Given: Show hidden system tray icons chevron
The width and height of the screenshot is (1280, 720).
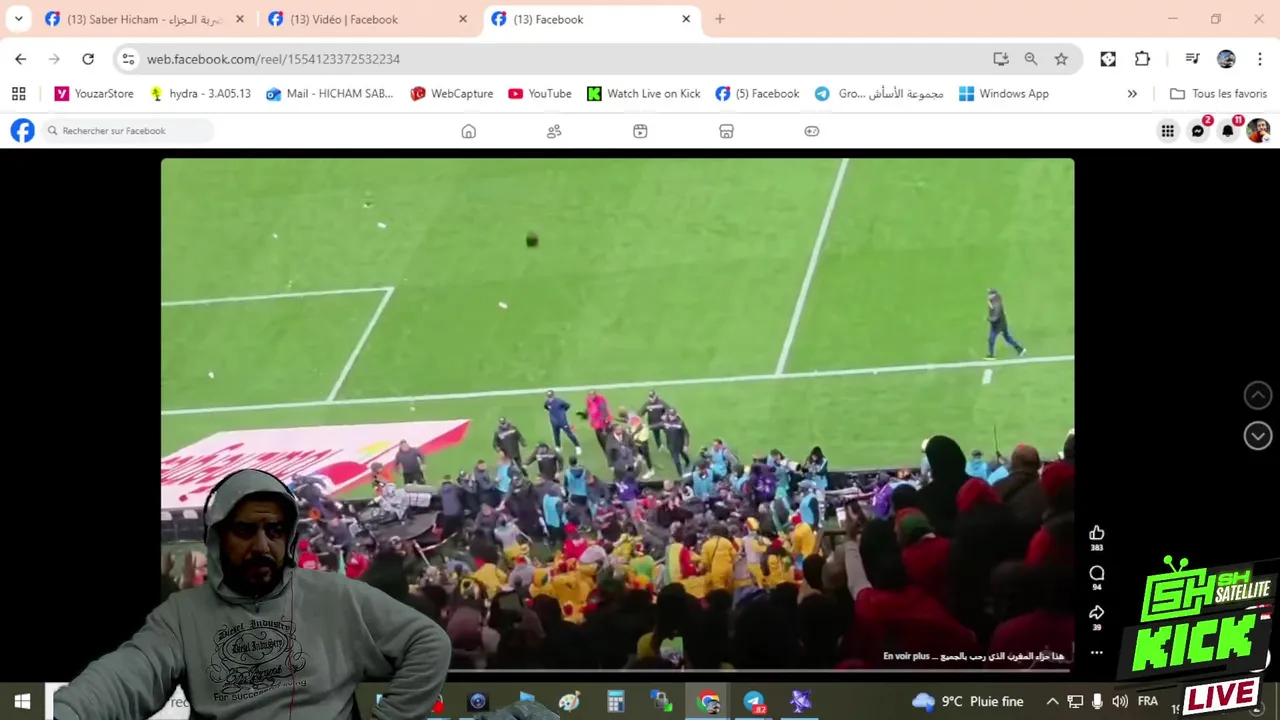Looking at the screenshot, I should [x=1052, y=702].
